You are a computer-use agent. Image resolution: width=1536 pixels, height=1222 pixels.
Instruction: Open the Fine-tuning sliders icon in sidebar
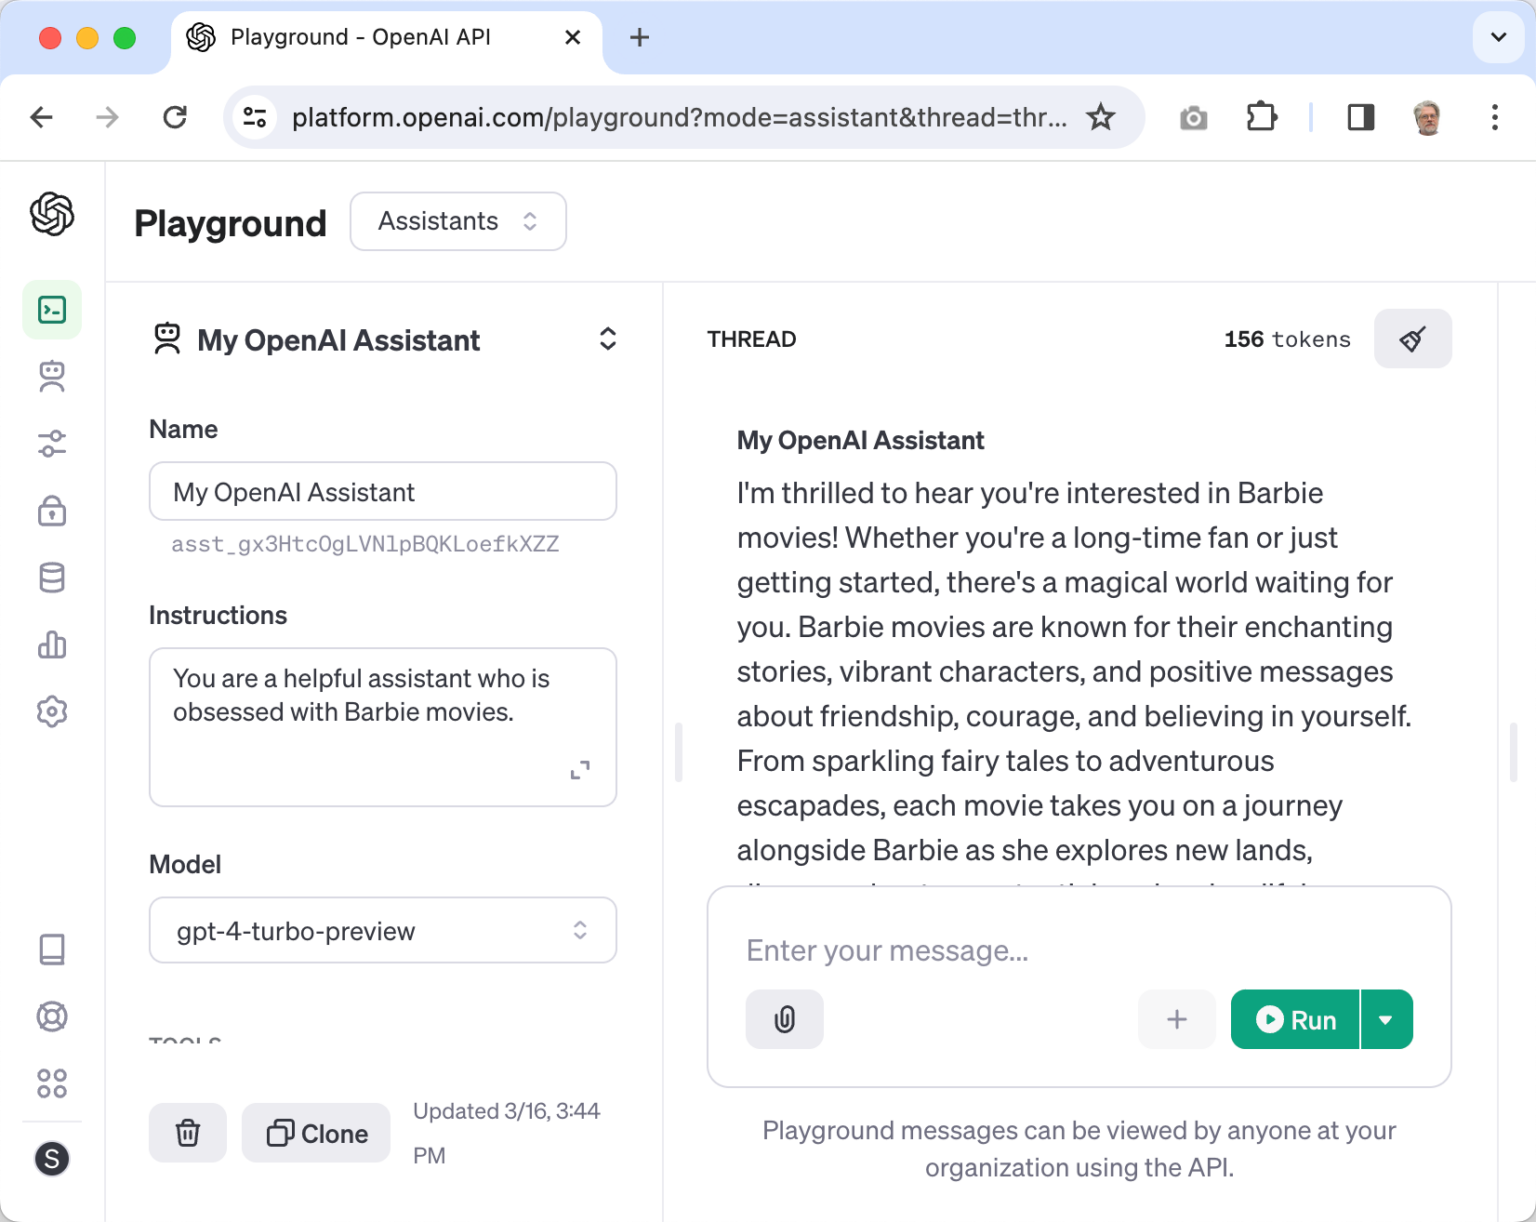(x=52, y=443)
